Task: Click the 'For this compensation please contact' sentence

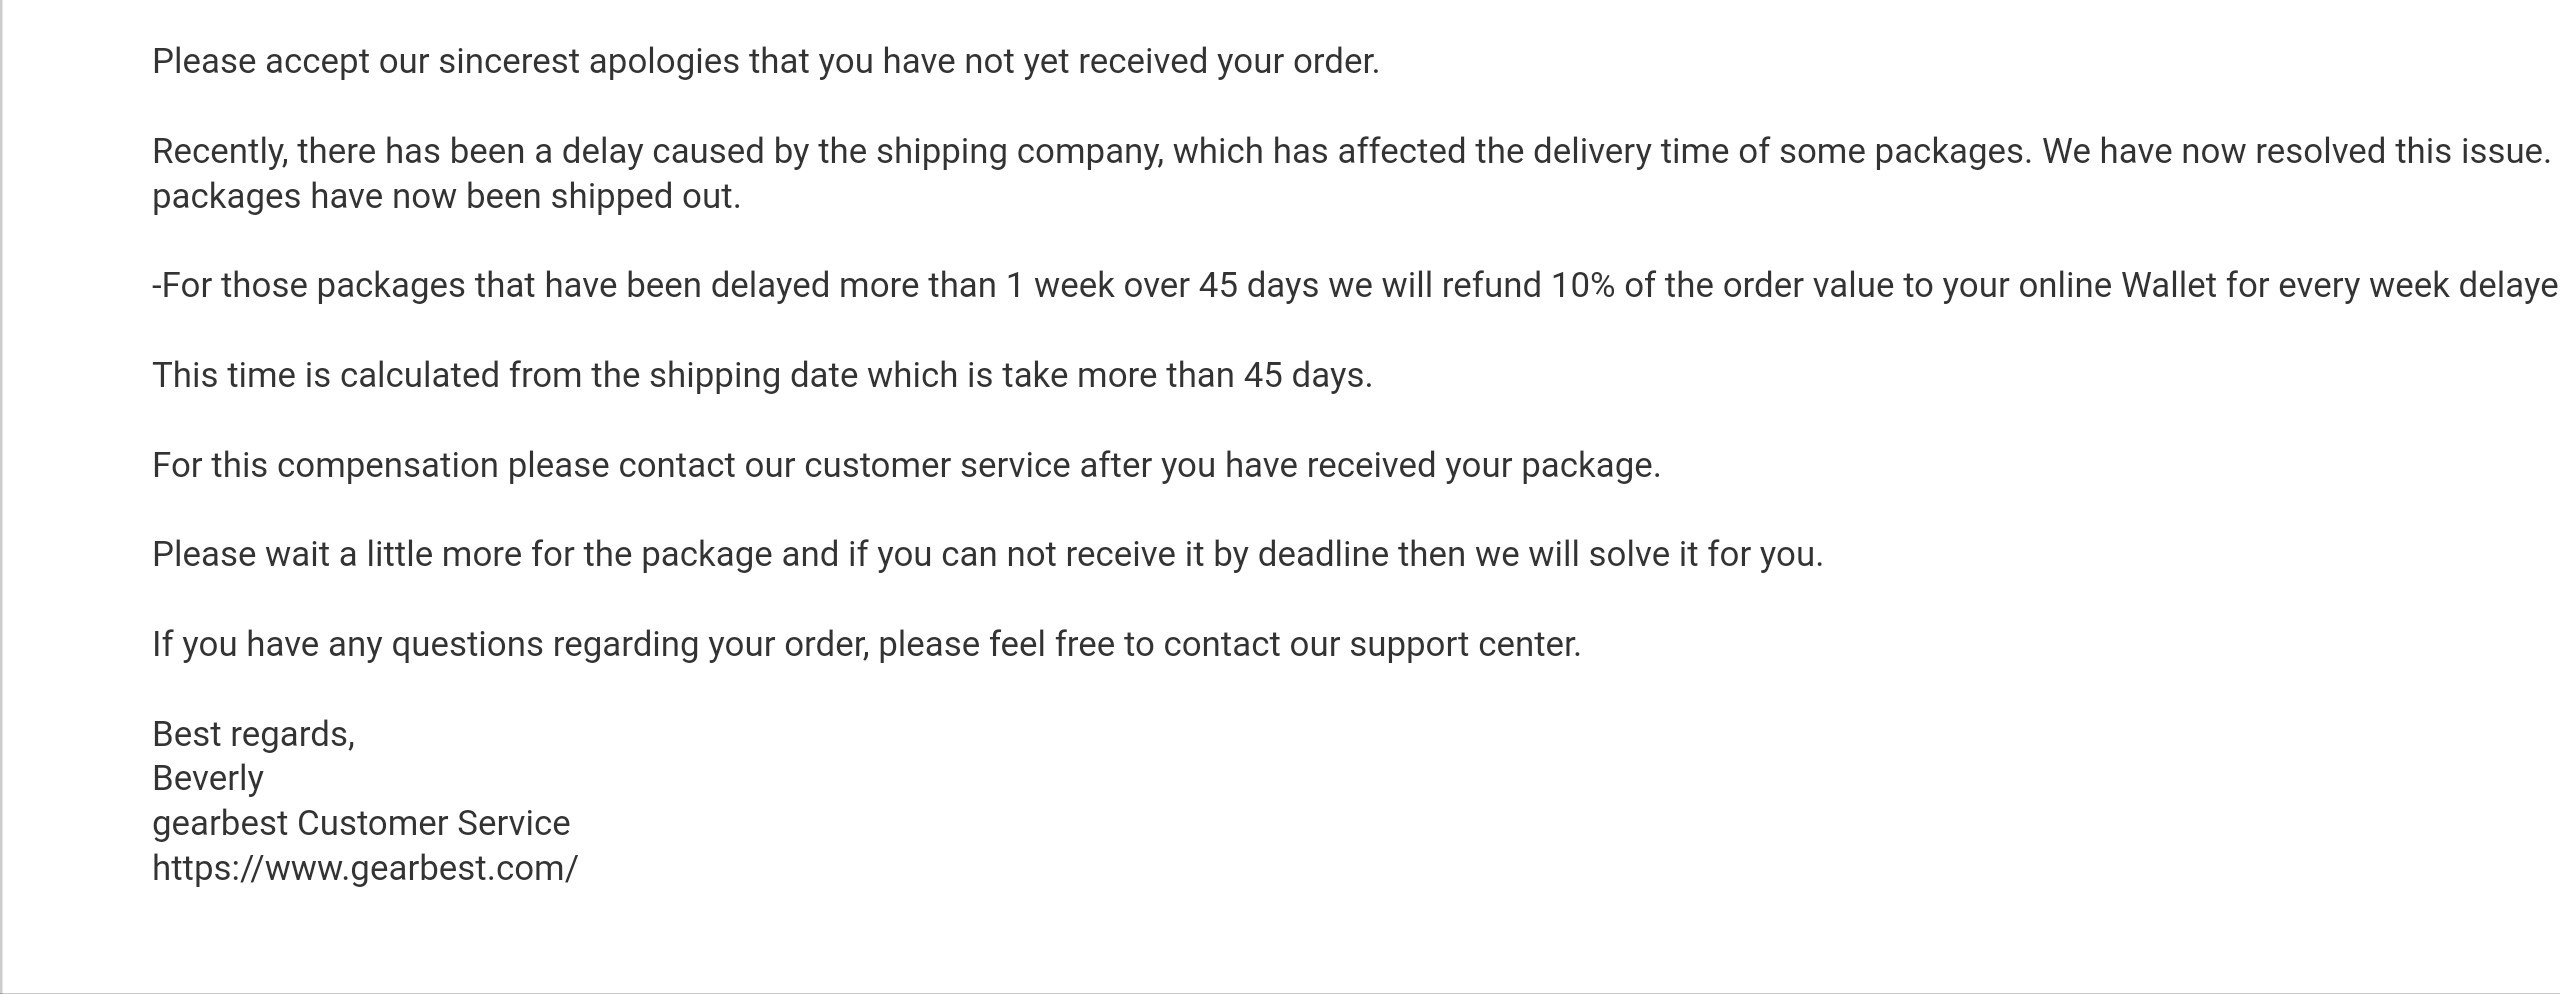Action: pyautogui.click(x=906, y=466)
